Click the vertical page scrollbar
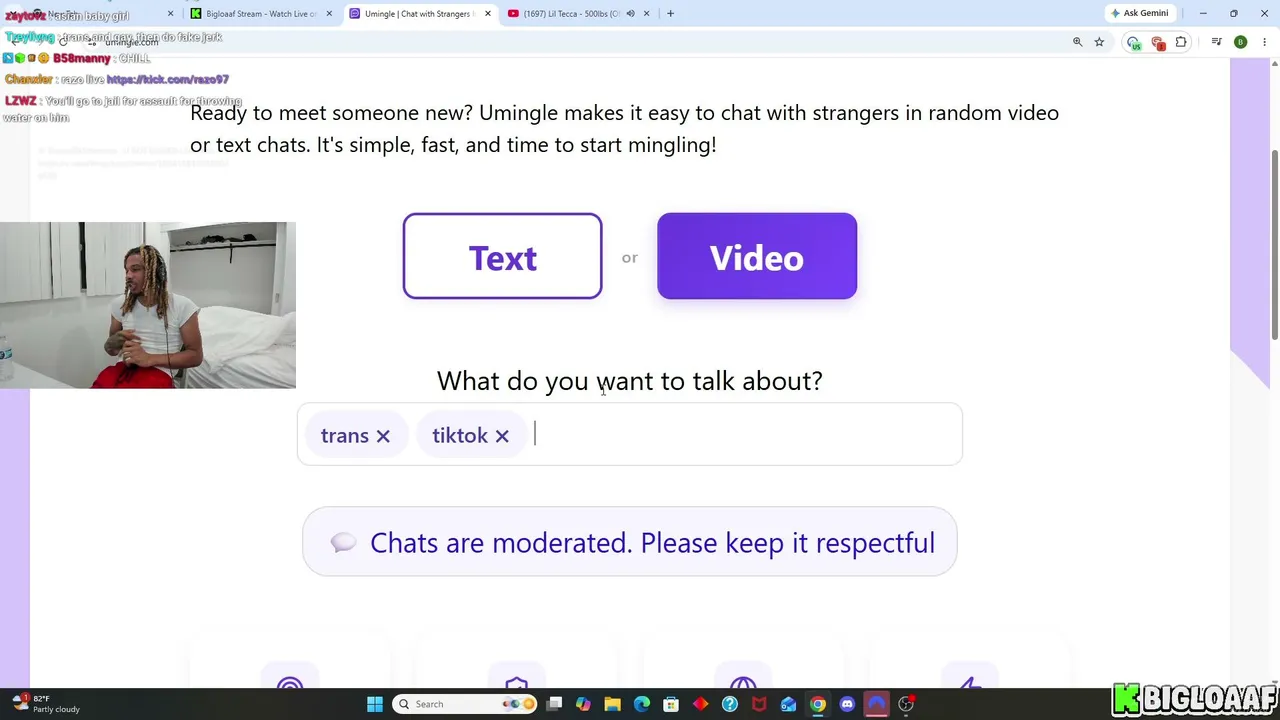This screenshot has width=1280, height=720. (x=1274, y=245)
